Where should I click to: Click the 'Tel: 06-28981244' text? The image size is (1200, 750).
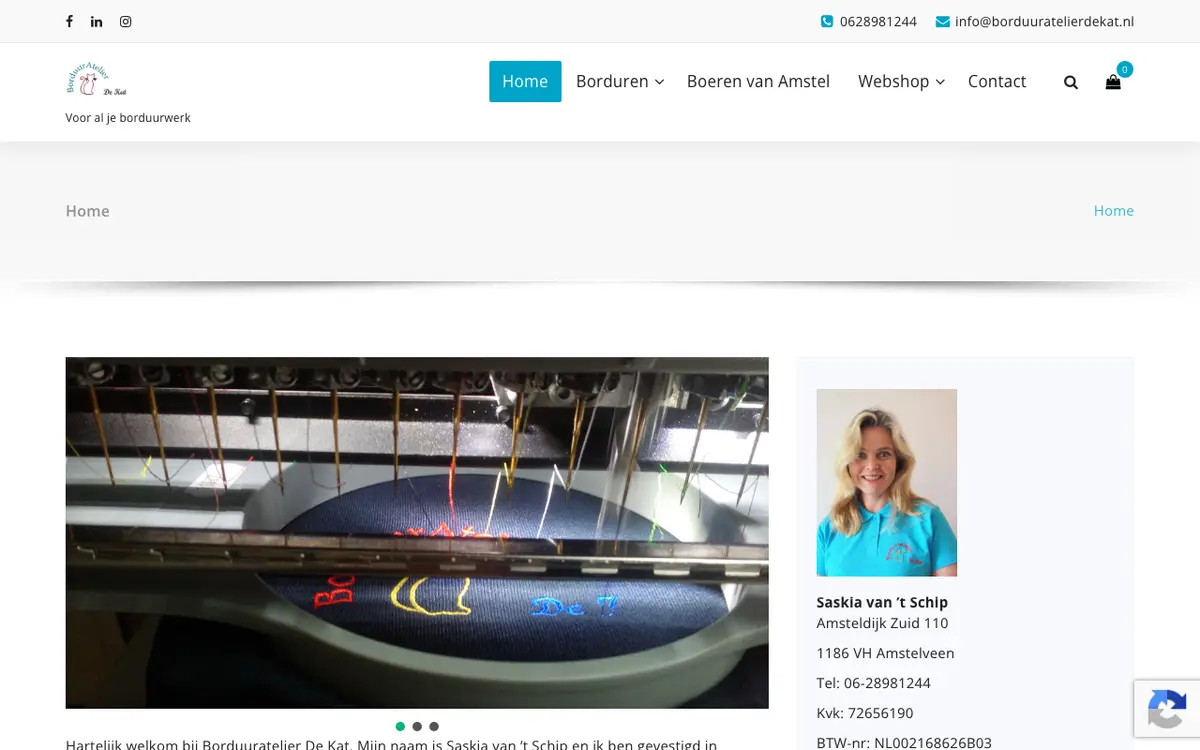pos(874,683)
